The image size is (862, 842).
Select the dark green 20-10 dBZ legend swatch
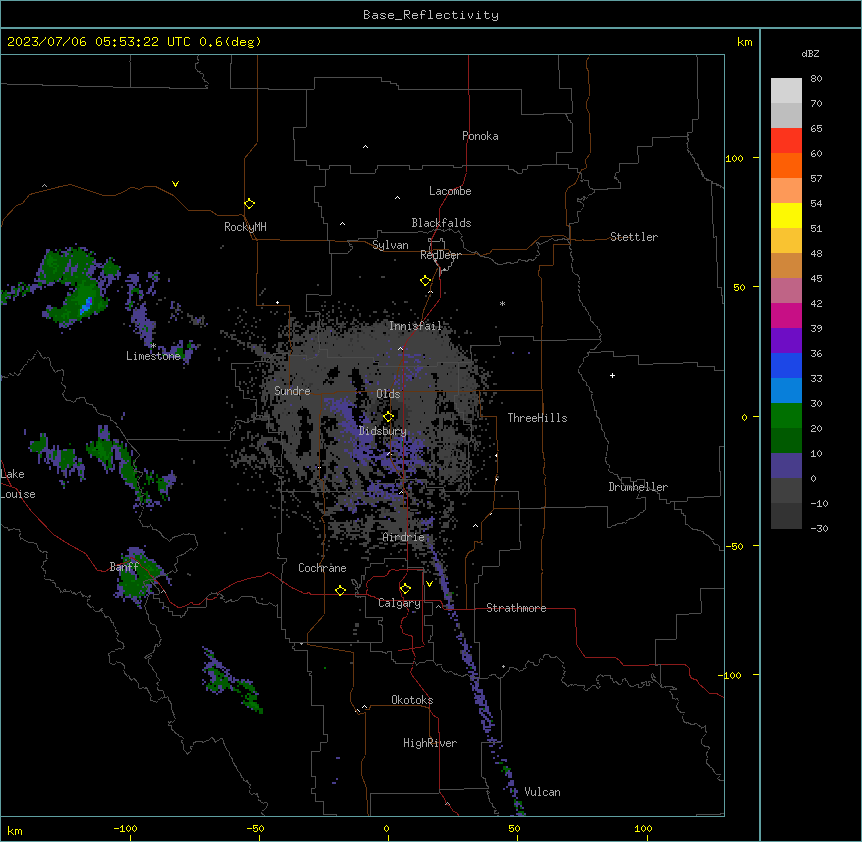[x=786, y=441]
